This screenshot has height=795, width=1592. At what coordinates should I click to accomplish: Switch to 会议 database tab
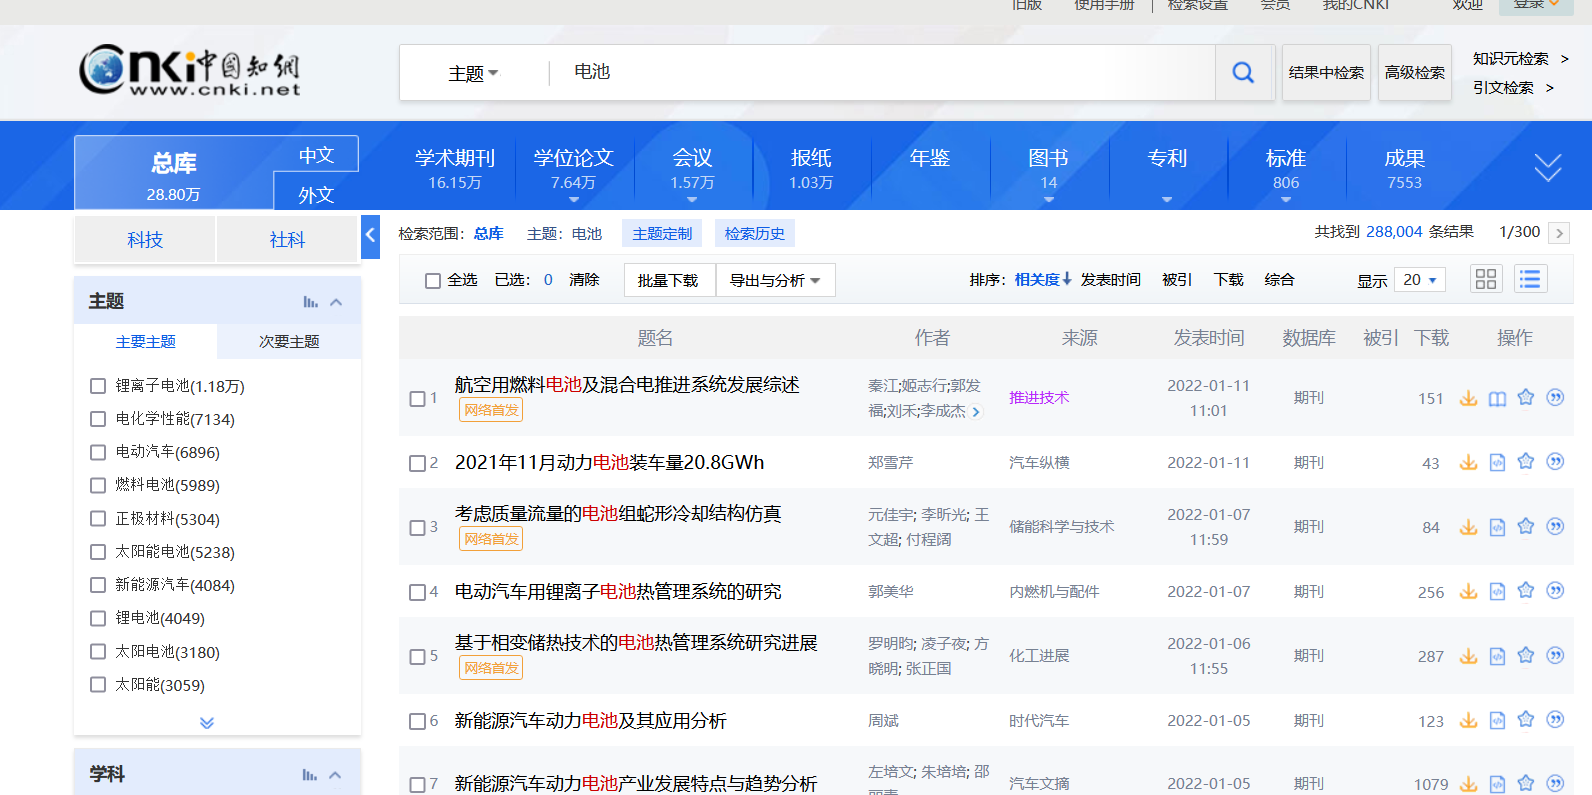tap(692, 168)
